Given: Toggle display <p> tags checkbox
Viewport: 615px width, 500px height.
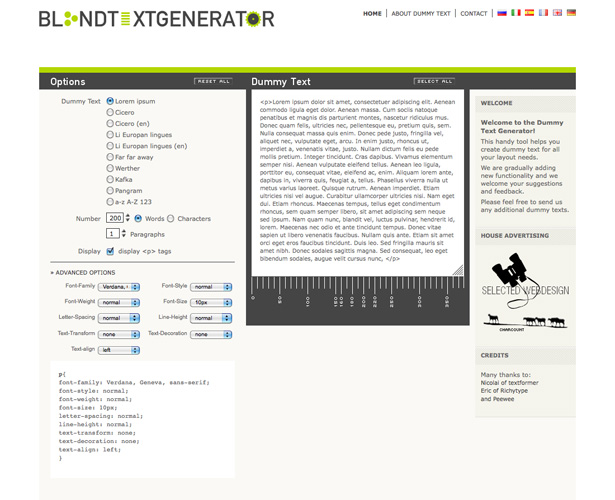Looking at the screenshot, I should 110,251.
